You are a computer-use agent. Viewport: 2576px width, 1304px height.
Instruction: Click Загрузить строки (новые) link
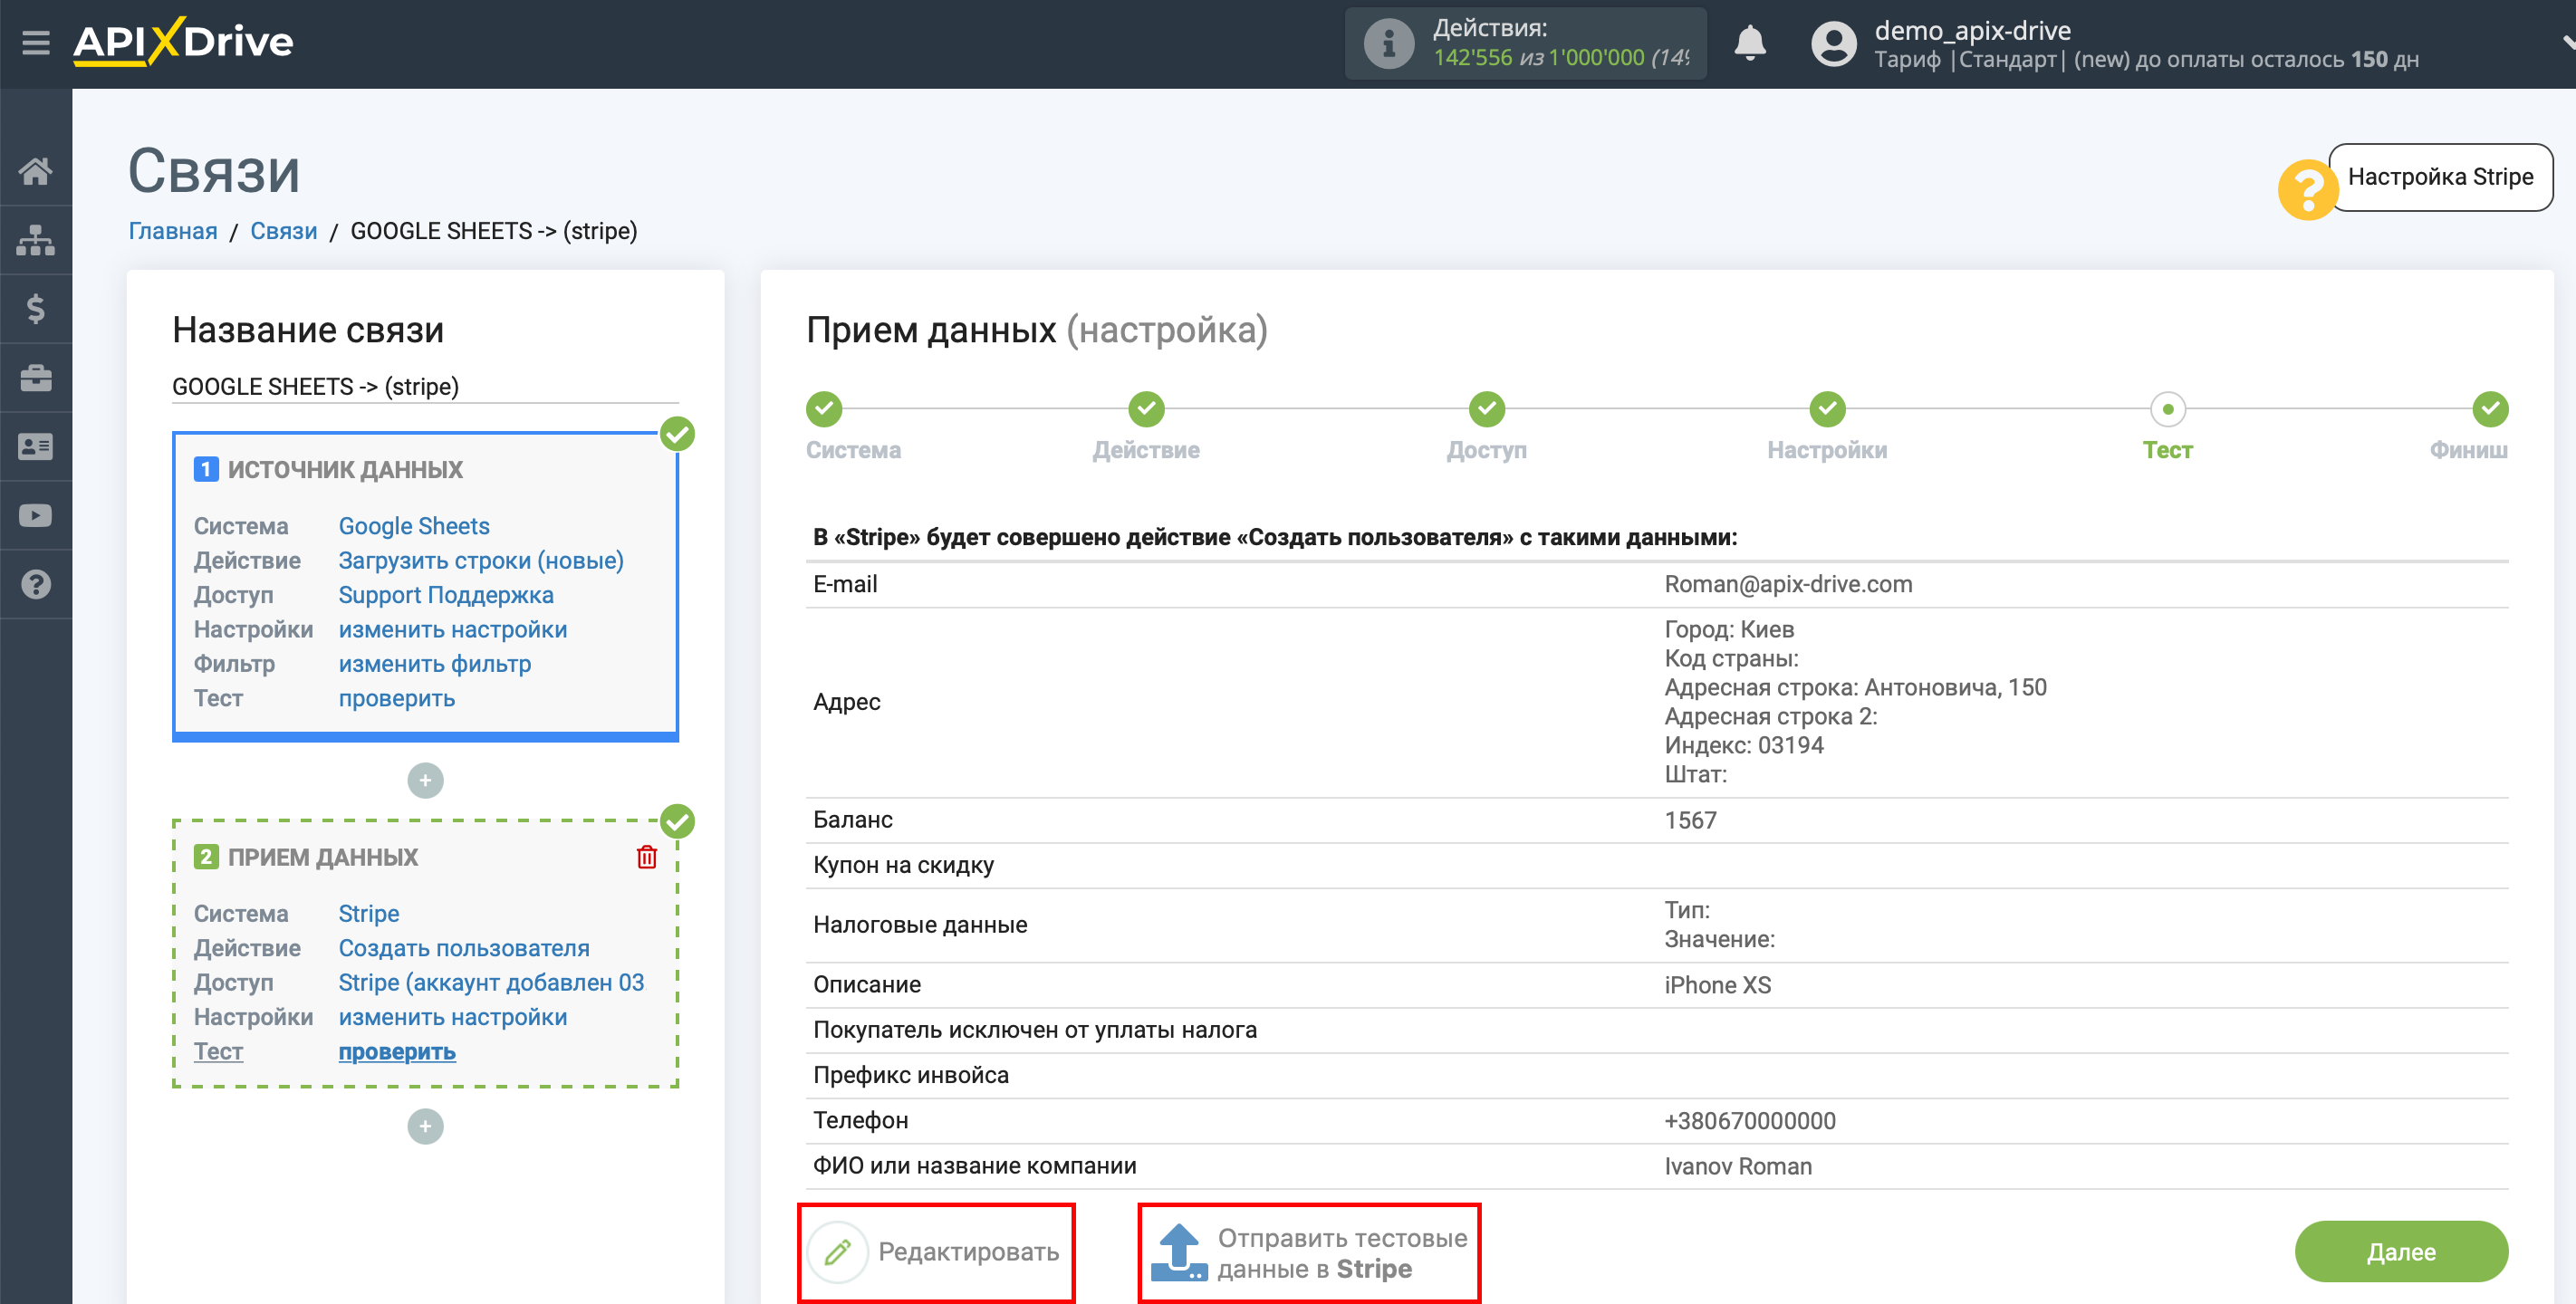(481, 560)
